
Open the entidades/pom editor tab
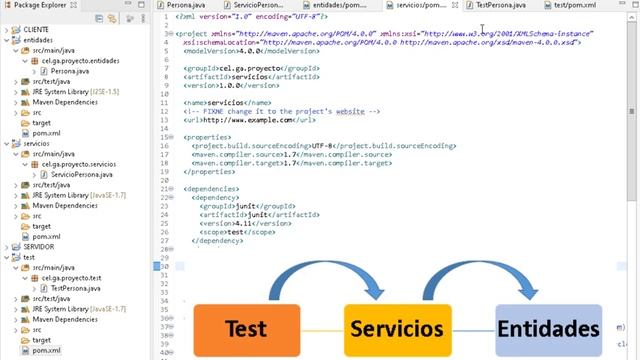coord(335,5)
